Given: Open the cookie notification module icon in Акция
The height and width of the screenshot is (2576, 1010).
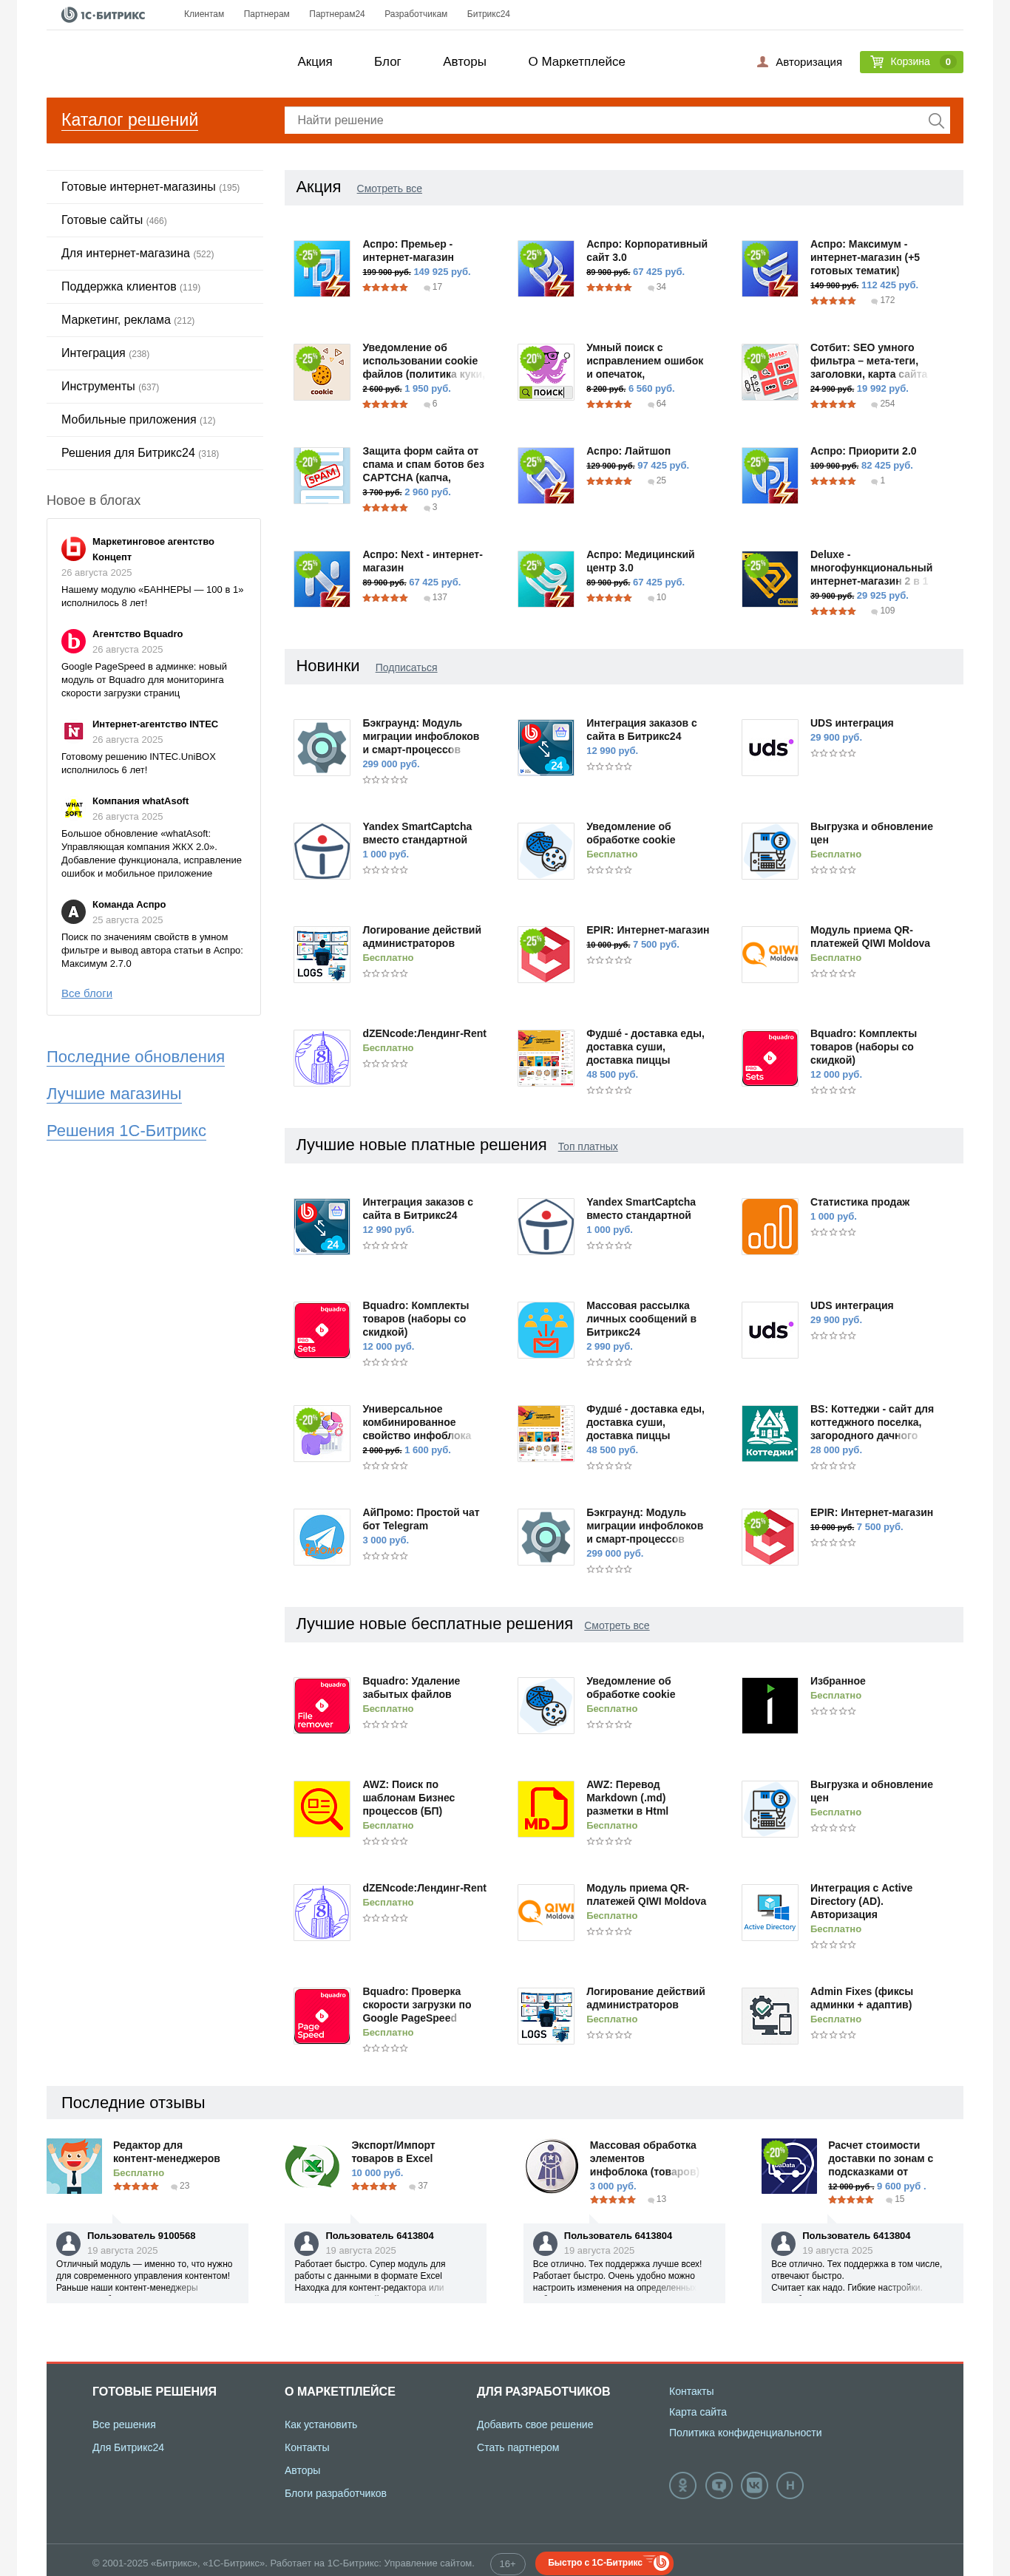Looking at the screenshot, I should (x=322, y=372).
